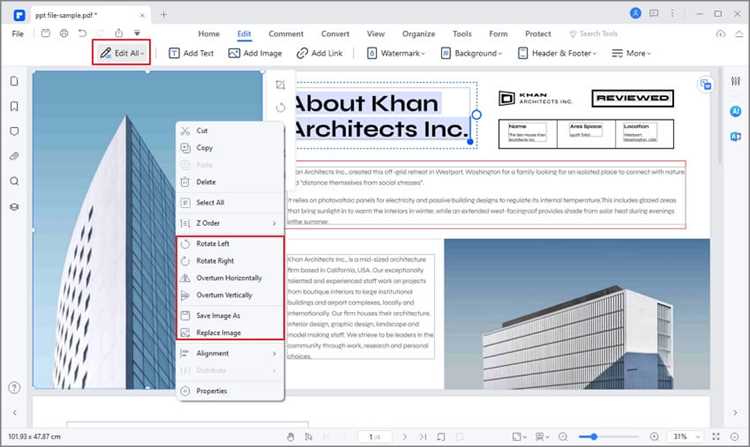The height and width of the screenshot is (447, 750).
Task: Open the Watermark dropdown
Action: point(396,53)
